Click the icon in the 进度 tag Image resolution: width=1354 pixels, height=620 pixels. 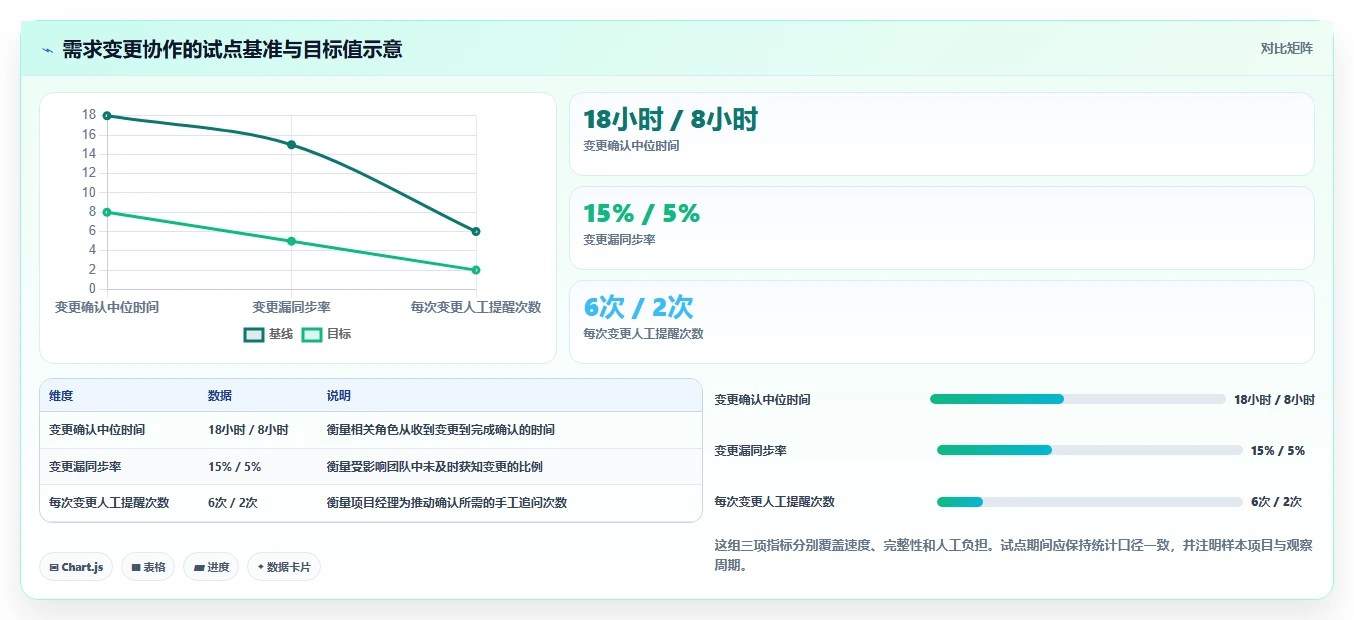199,567
